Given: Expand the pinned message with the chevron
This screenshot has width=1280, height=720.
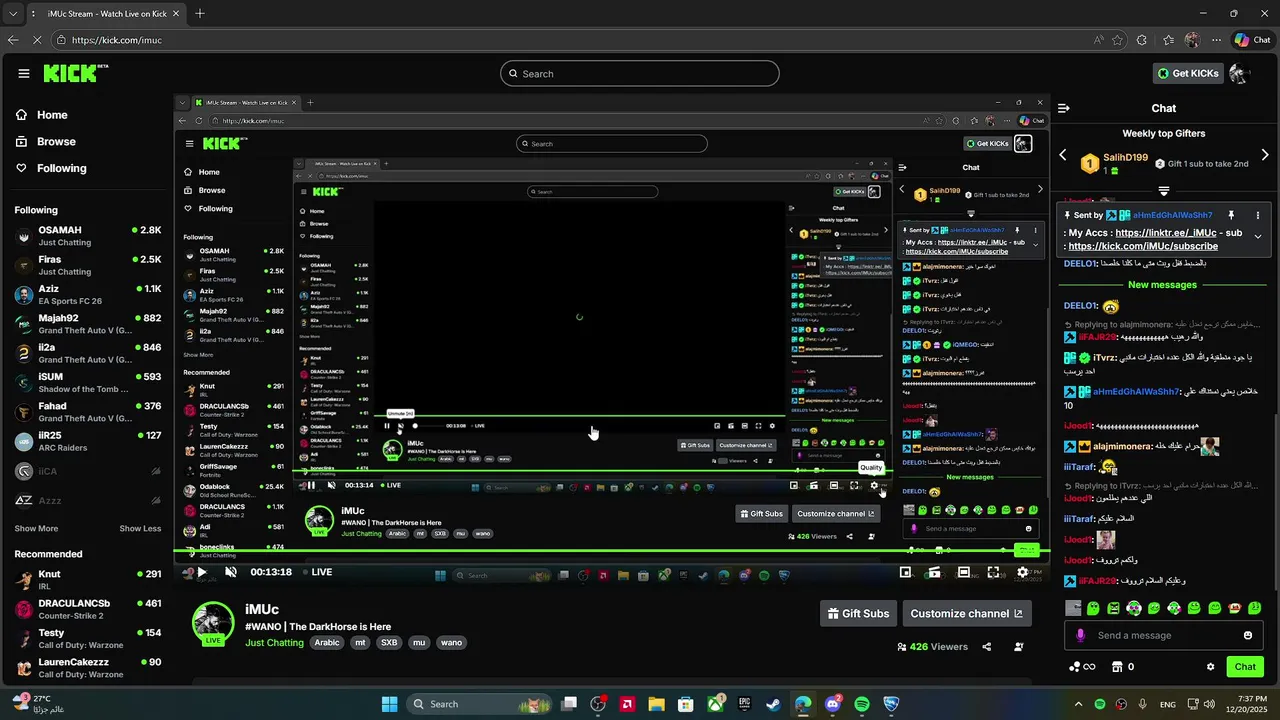Looking at the screenshot, I should pyautogui.click(x=1258, y=237).
